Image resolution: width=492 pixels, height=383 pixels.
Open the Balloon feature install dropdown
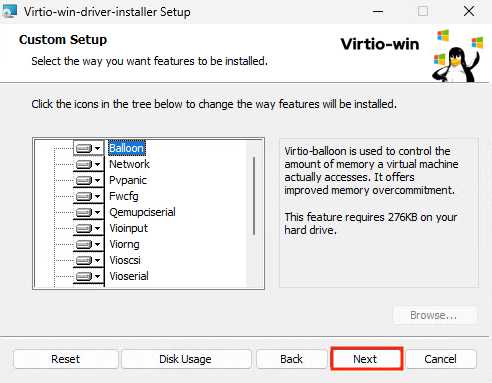pos(88,148)
